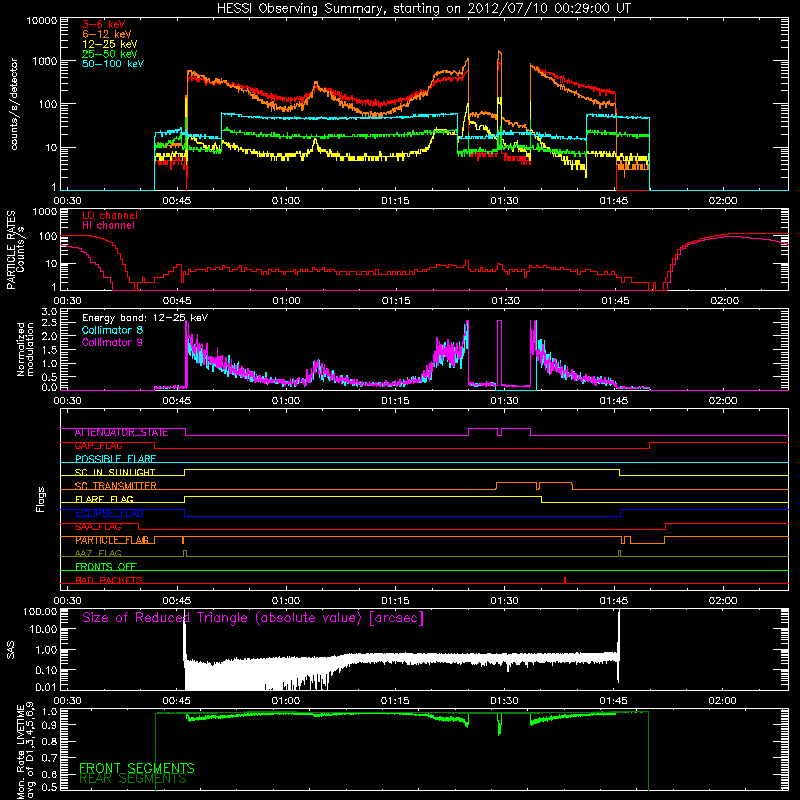The image size is (800, 800).
Task: Click the SC_IN_SUNLIGHT flag label
Action: pos(115,472)
